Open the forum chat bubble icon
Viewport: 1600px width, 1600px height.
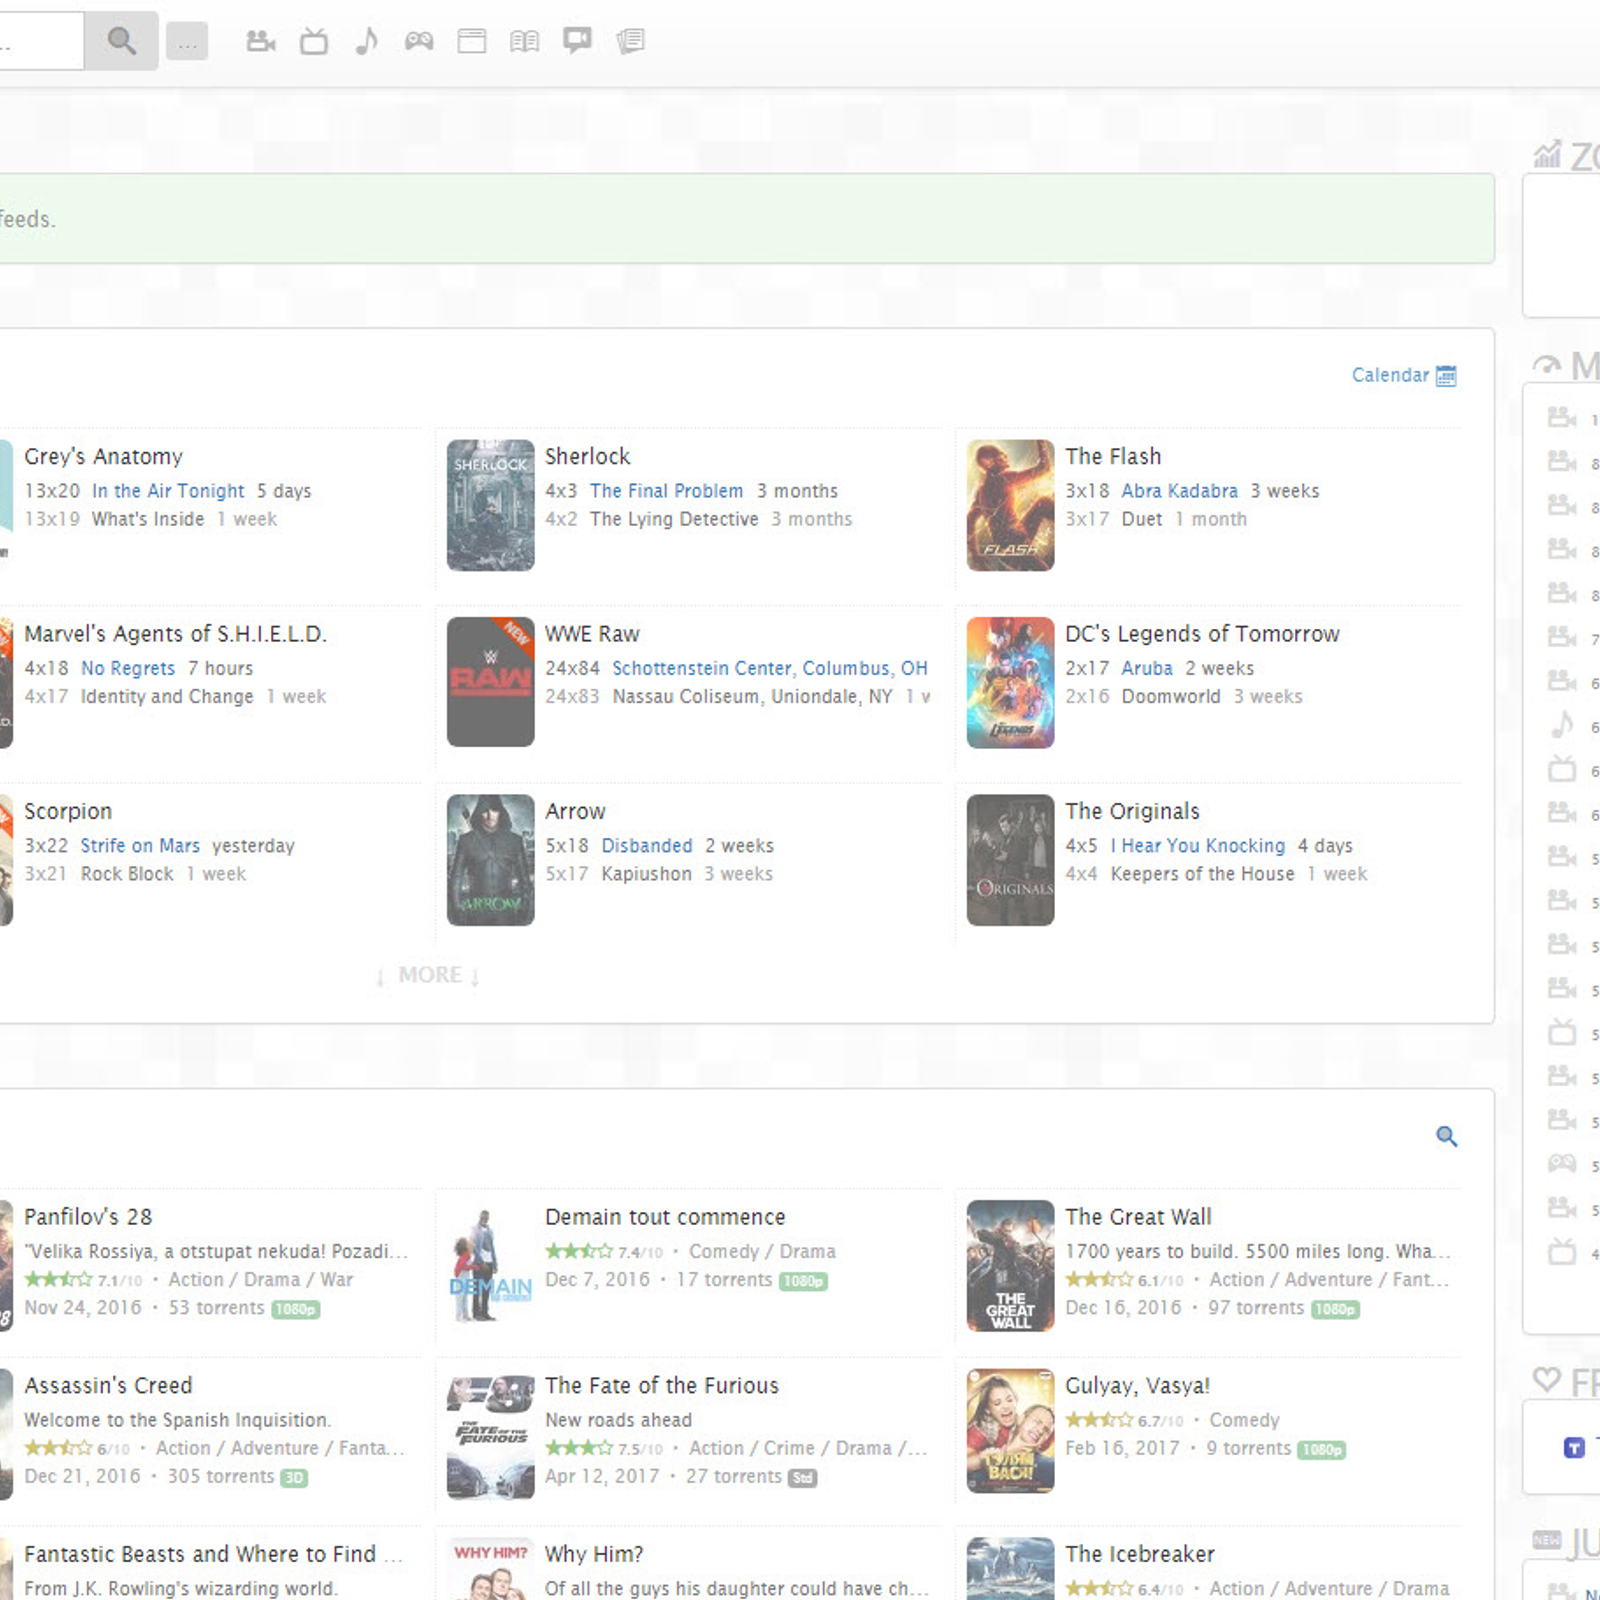[x=577, y=41]
